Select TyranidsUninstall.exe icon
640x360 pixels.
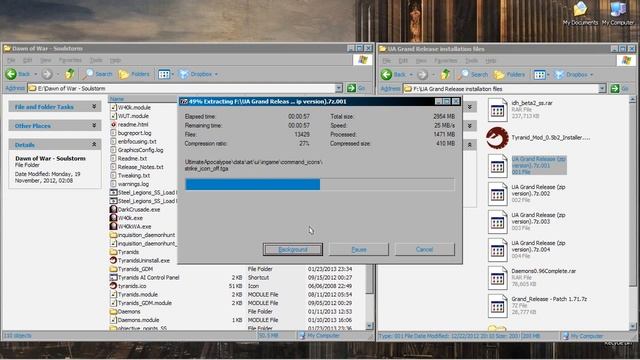pyautogui.click(x=113, y=260)
